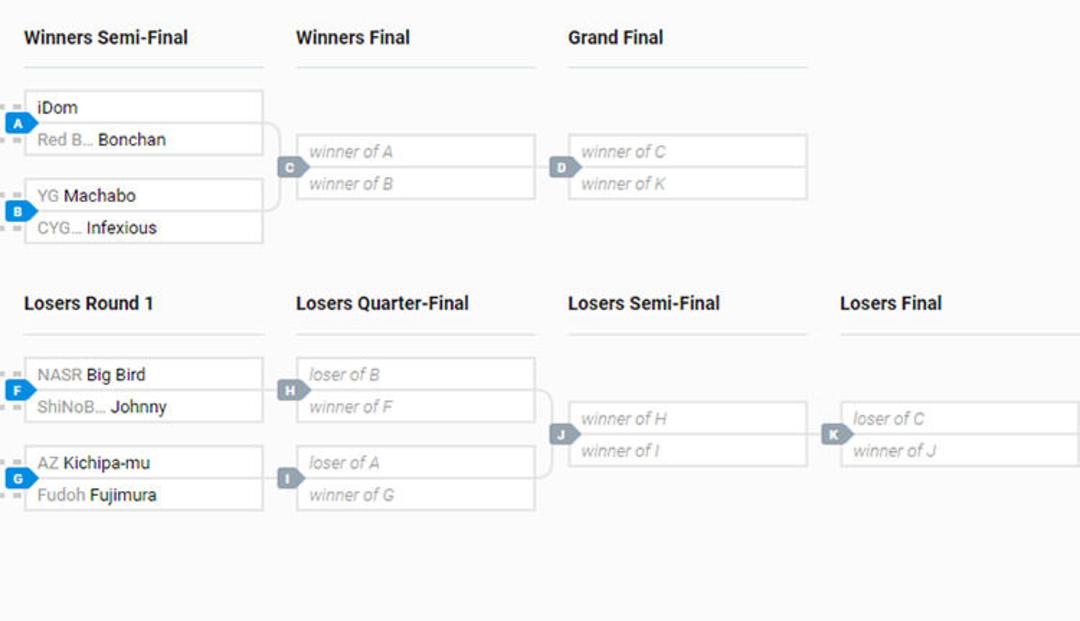The image size is (1080, 621).
Task: Open match C gray badge
Action: pyautogui.click(x=293, y=167)
